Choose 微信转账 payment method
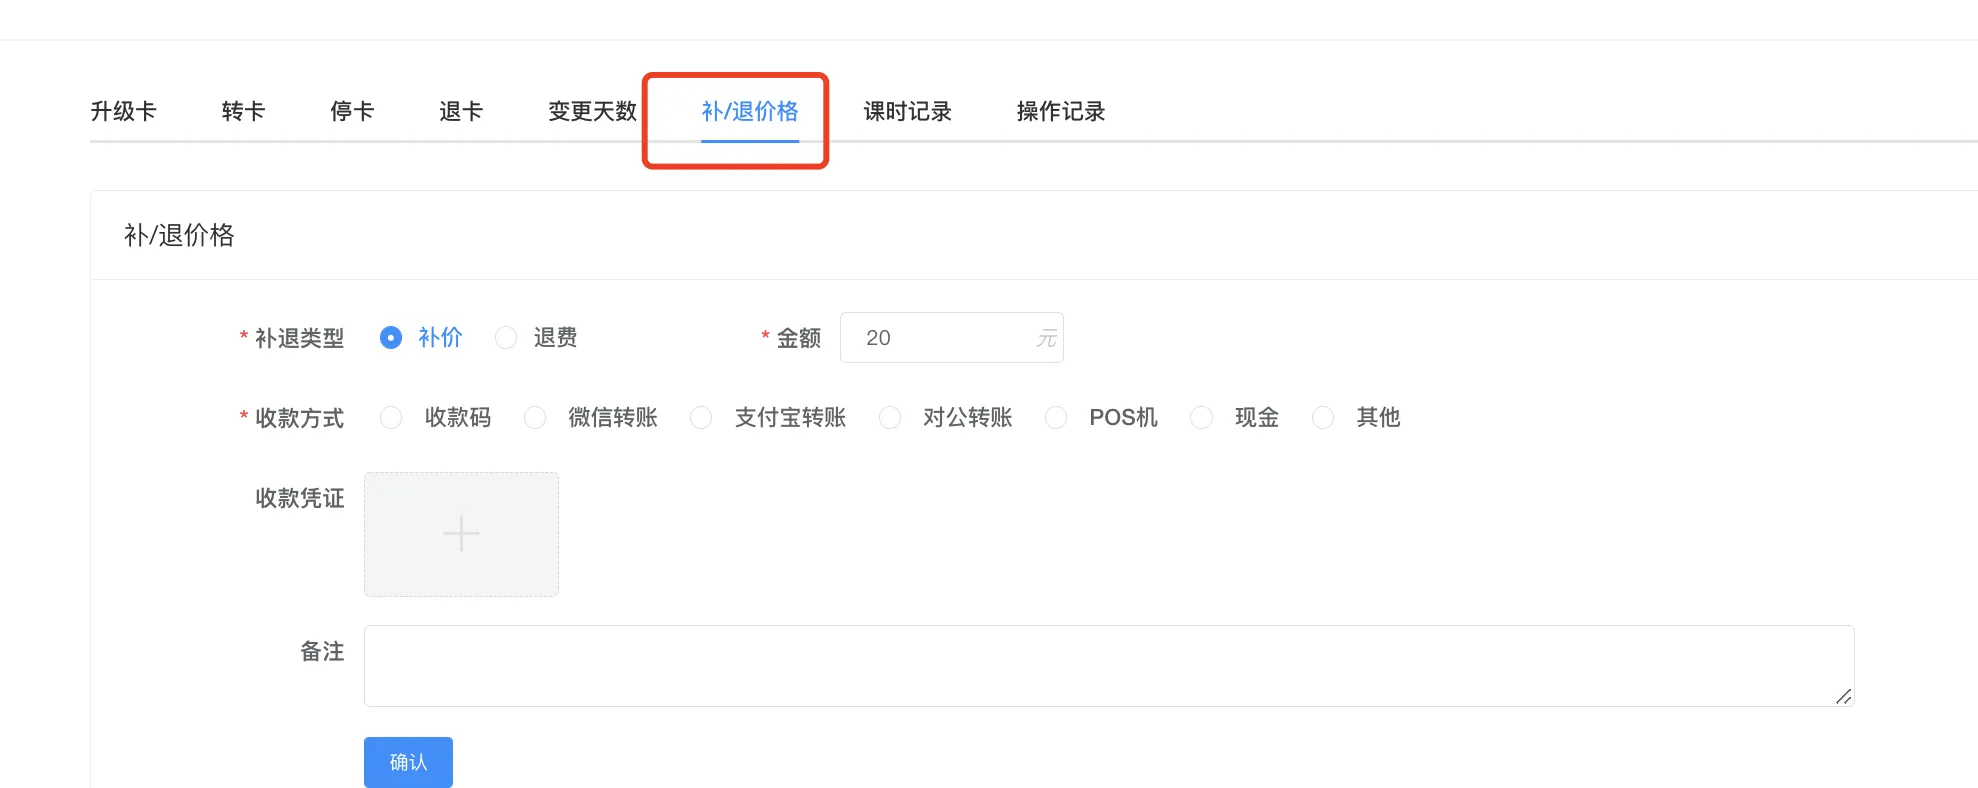This screenshot has height=788, width=1978. [x=535, y=418]
